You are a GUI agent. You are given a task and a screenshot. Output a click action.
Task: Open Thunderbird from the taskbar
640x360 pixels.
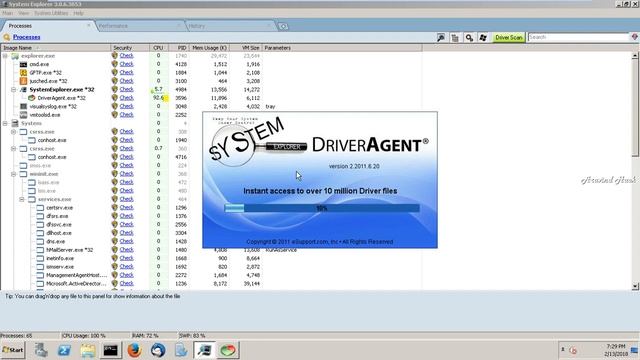tap(158, 350)
